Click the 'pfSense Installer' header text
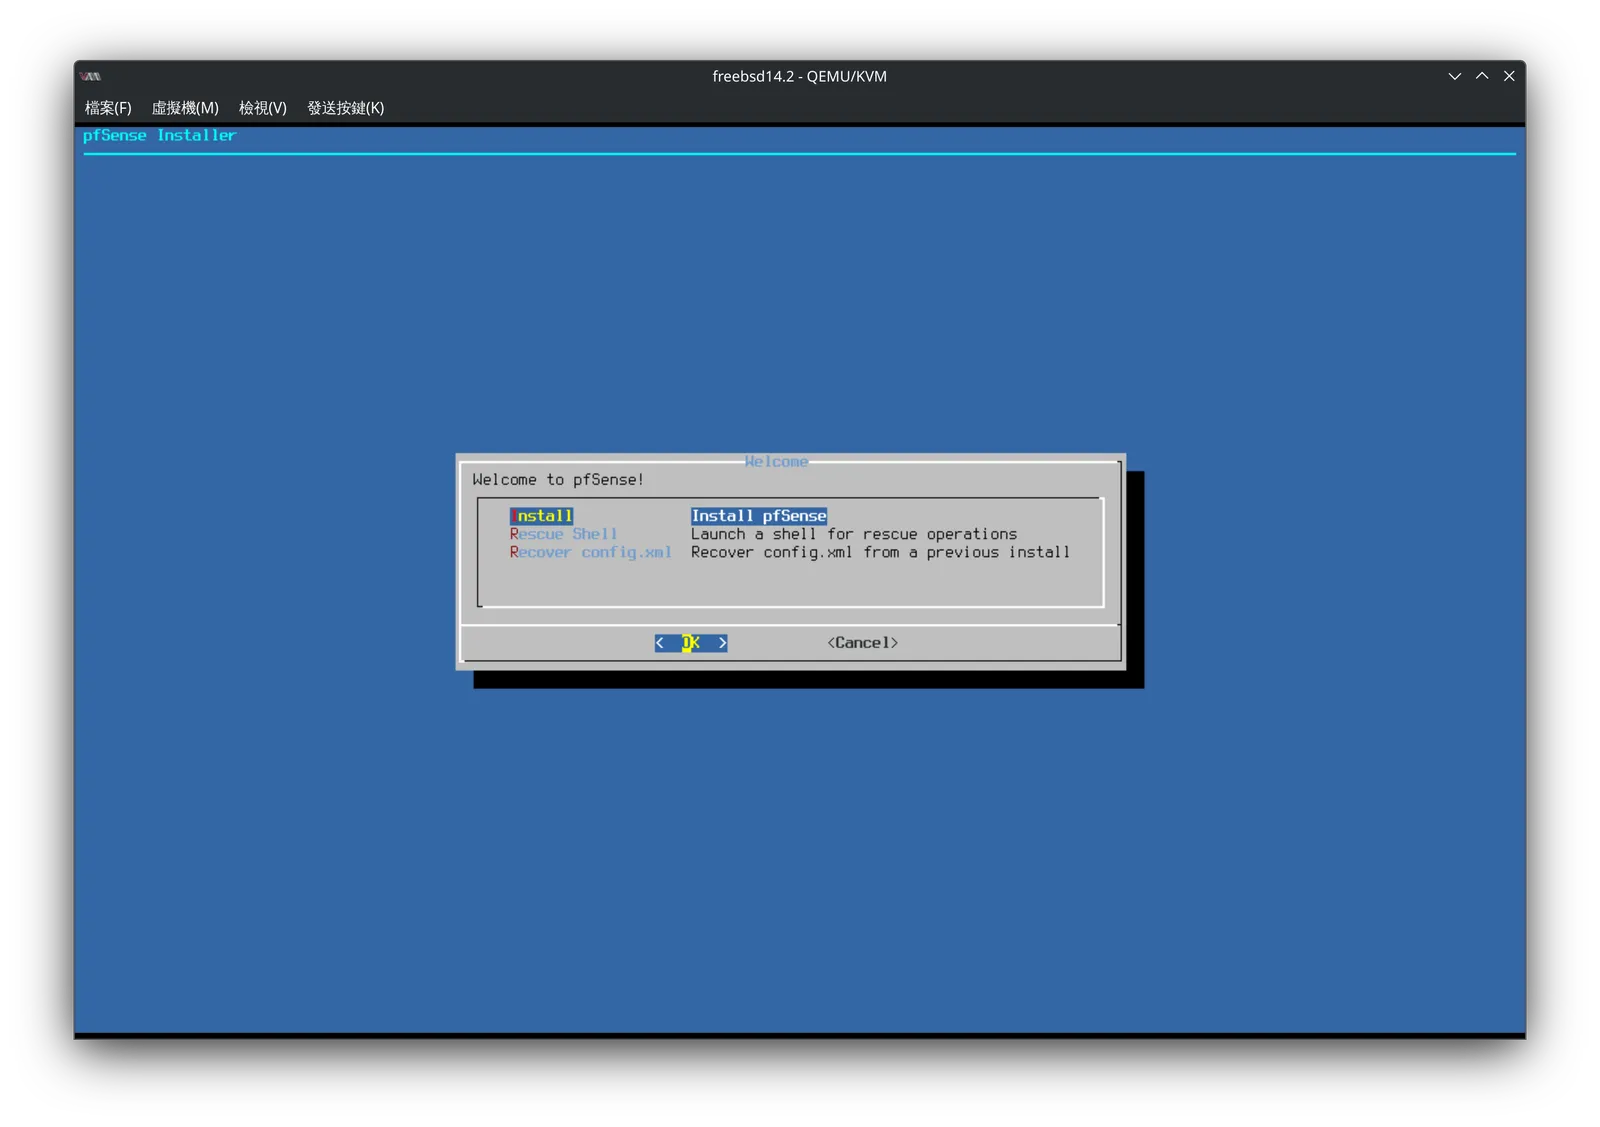Viewport: 1600px width, 1127px height. tap(160, 135)
